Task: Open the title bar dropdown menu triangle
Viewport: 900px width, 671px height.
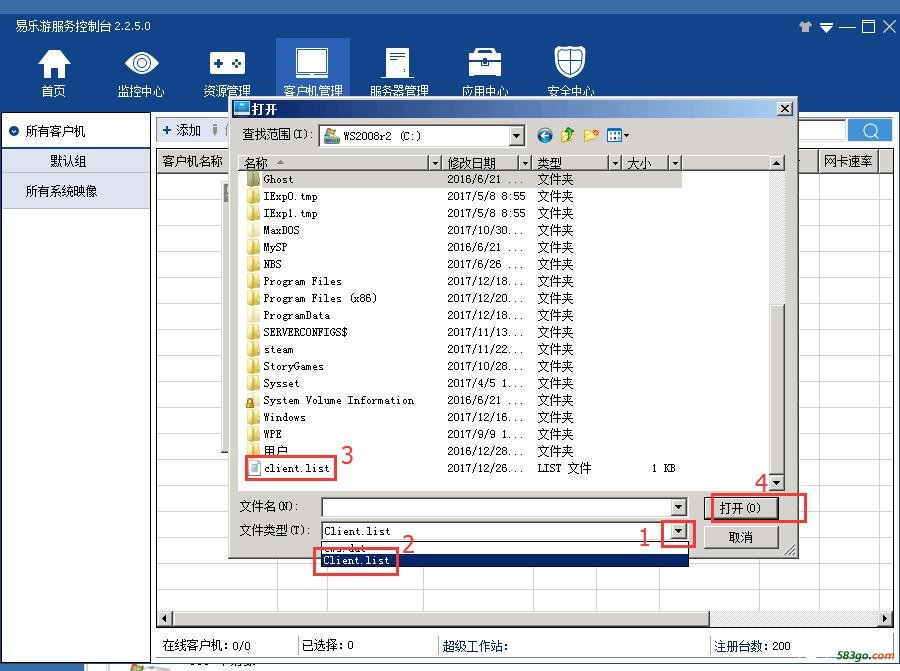Action: pos(826,27)
